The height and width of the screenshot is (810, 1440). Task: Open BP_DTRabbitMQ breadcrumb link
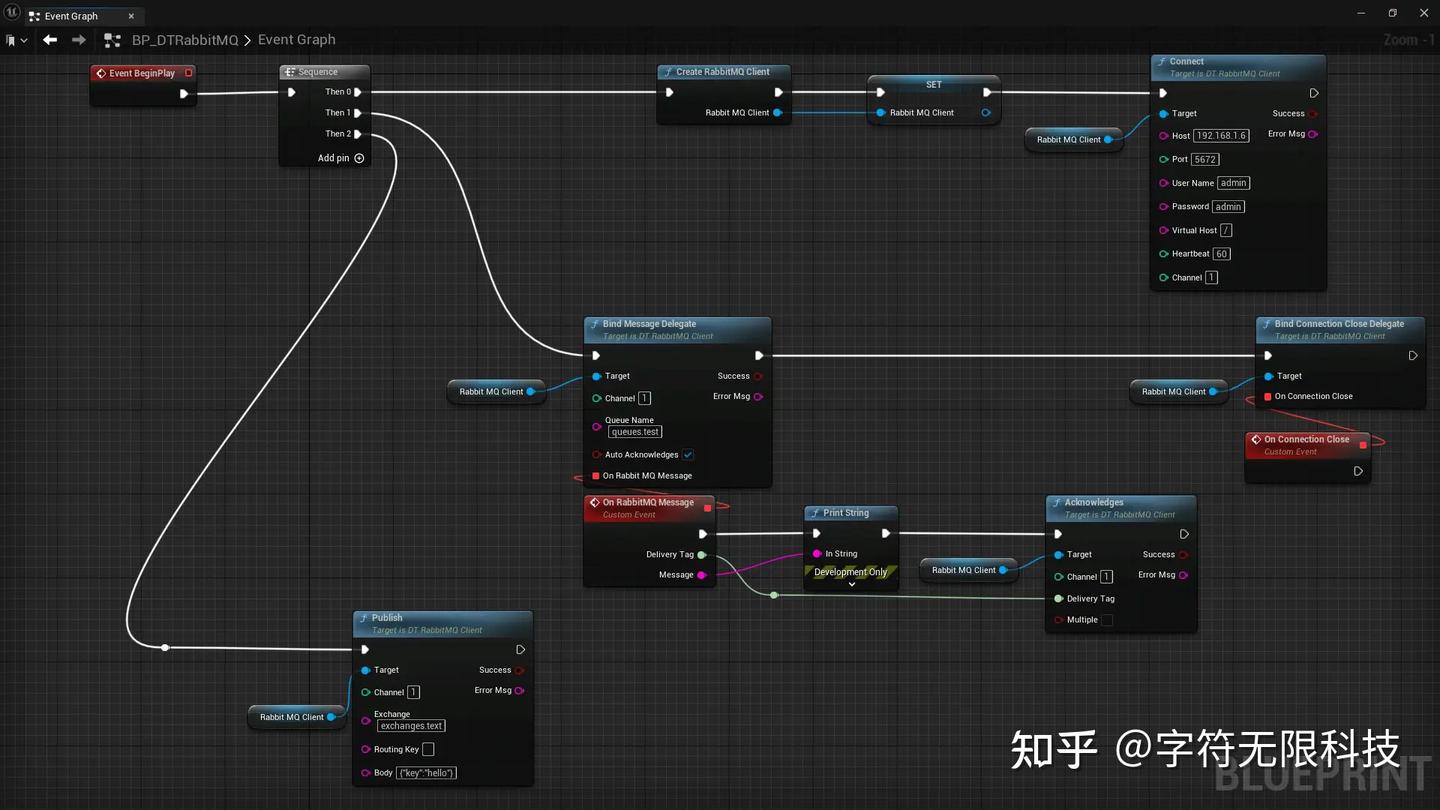click(x=185, y=40)
